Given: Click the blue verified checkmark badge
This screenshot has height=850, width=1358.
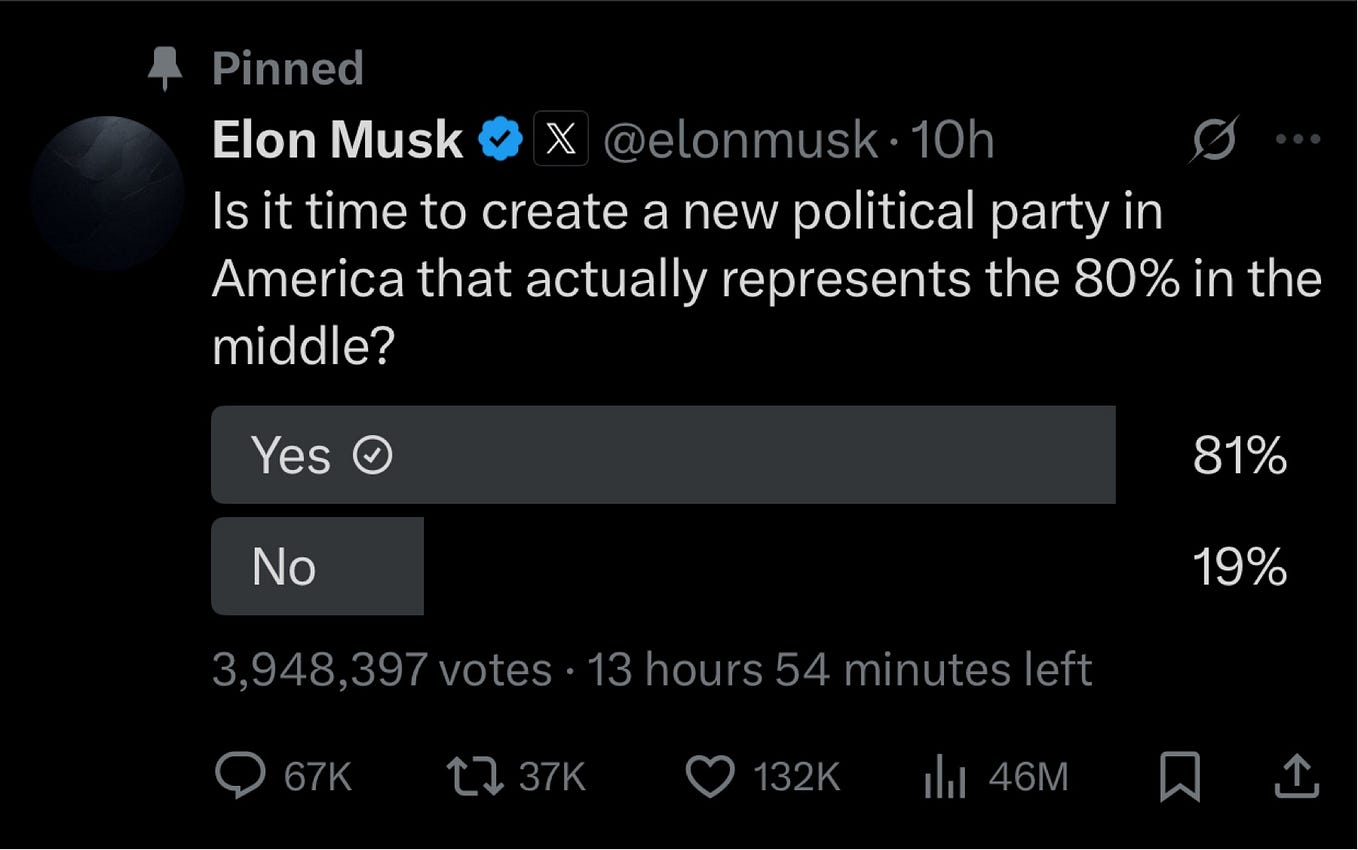Looking at the screenshot, I should [501, 140].
